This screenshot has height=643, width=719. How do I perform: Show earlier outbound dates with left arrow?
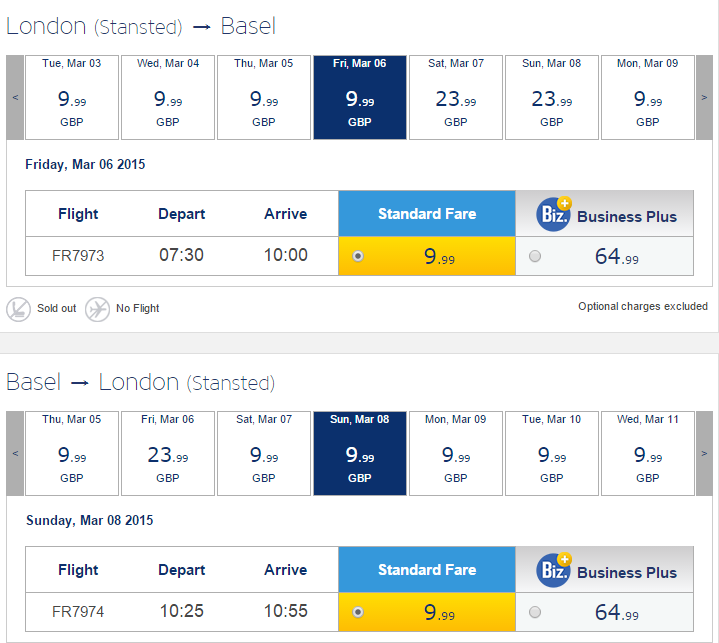tap(15, 97)
